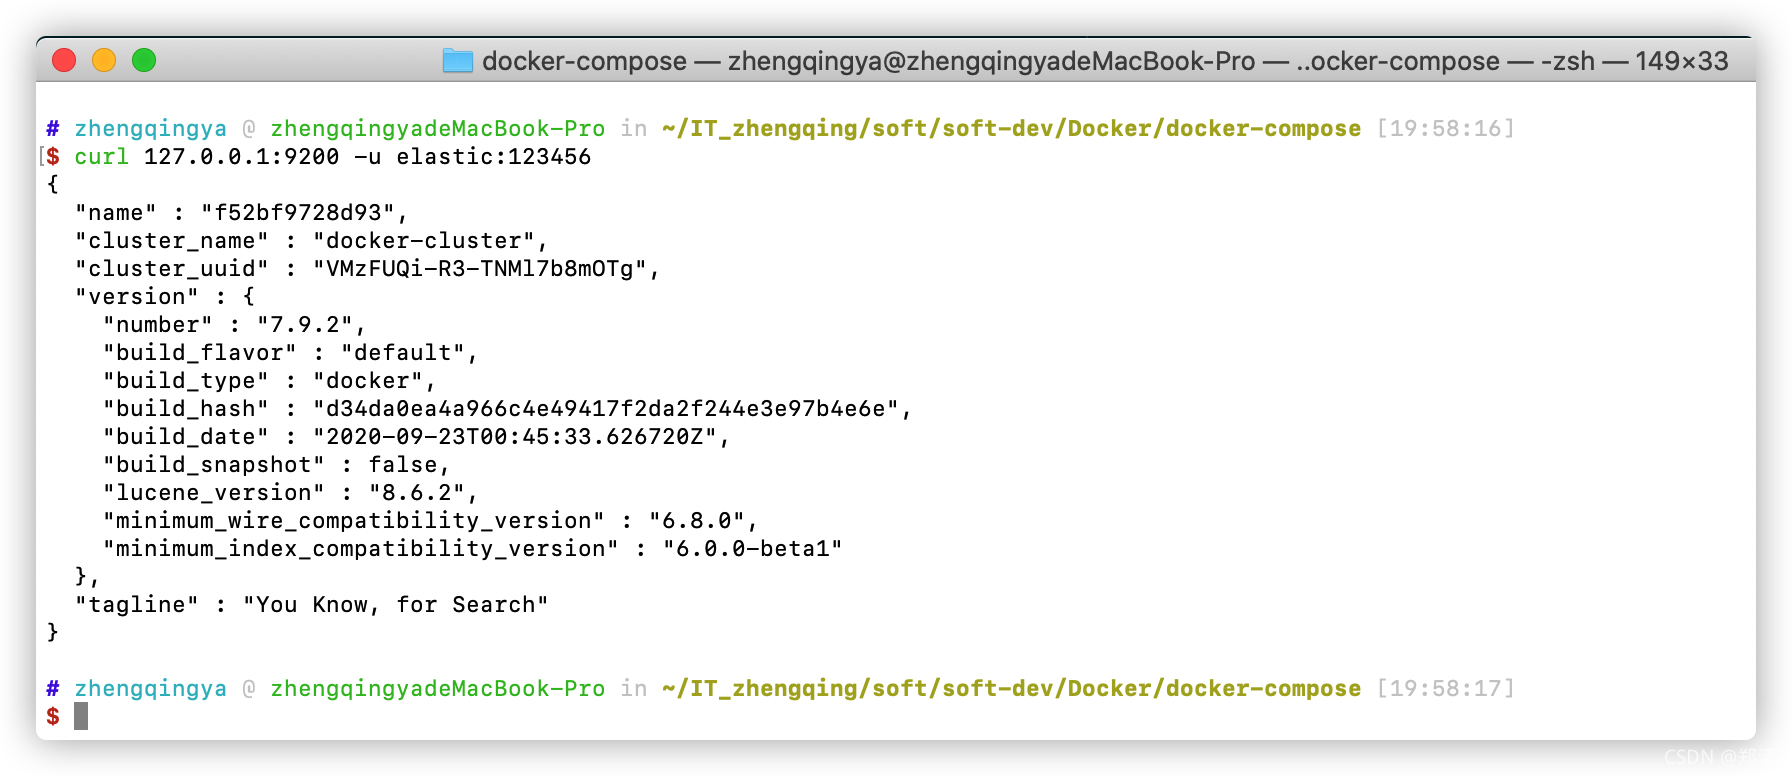Click the first prompt's docker-compose path

tap(1011, 129)
